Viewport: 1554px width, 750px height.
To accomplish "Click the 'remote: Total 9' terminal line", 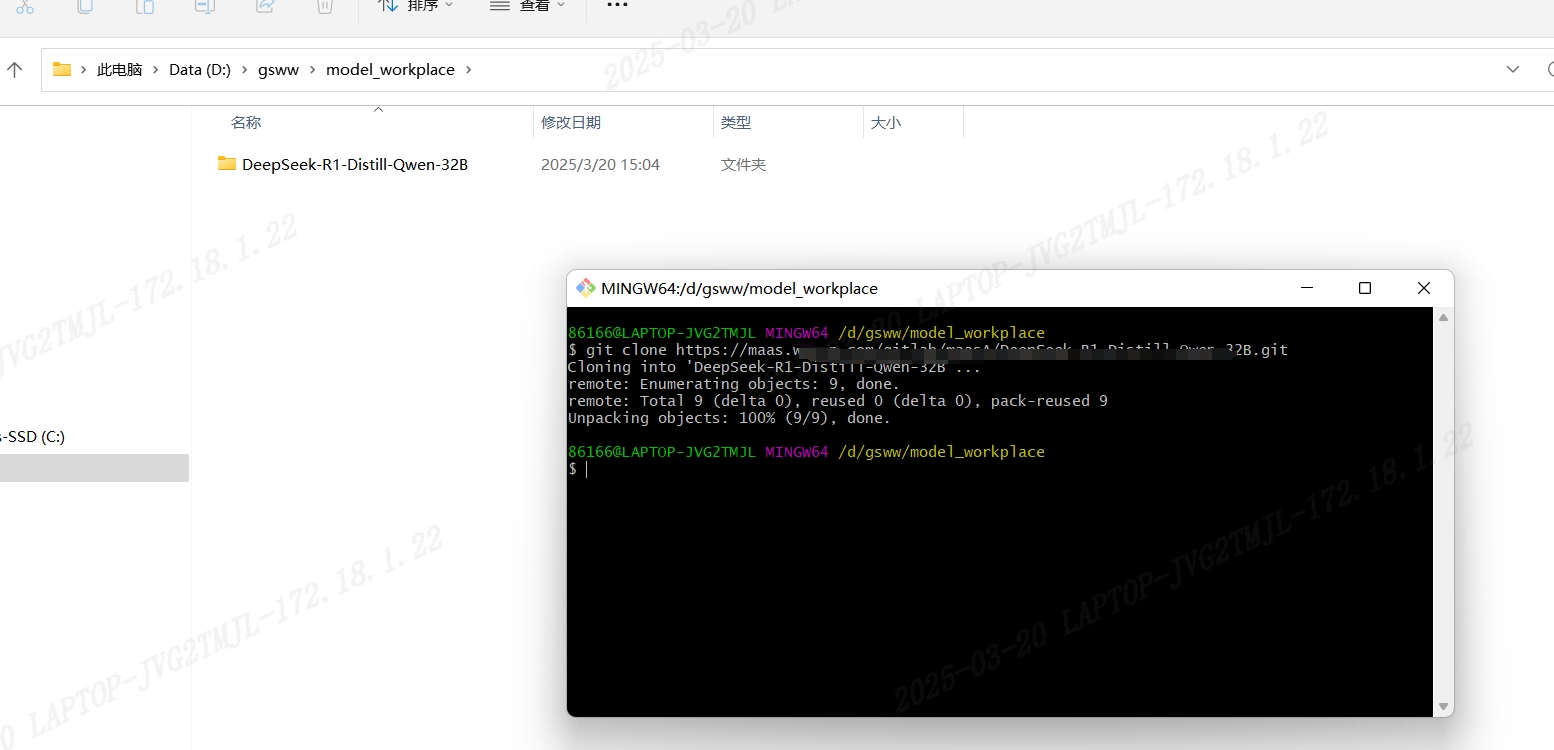I will tap(838, 401).
